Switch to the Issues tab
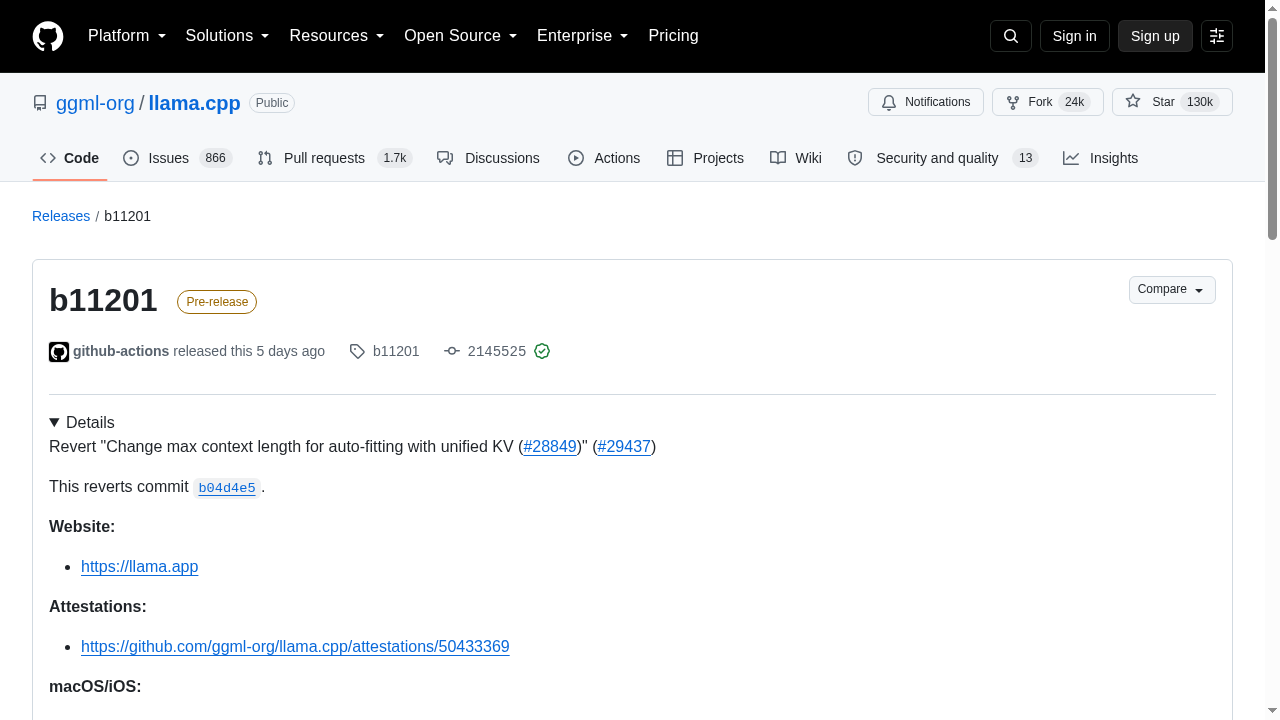 [x=178, y=158]
